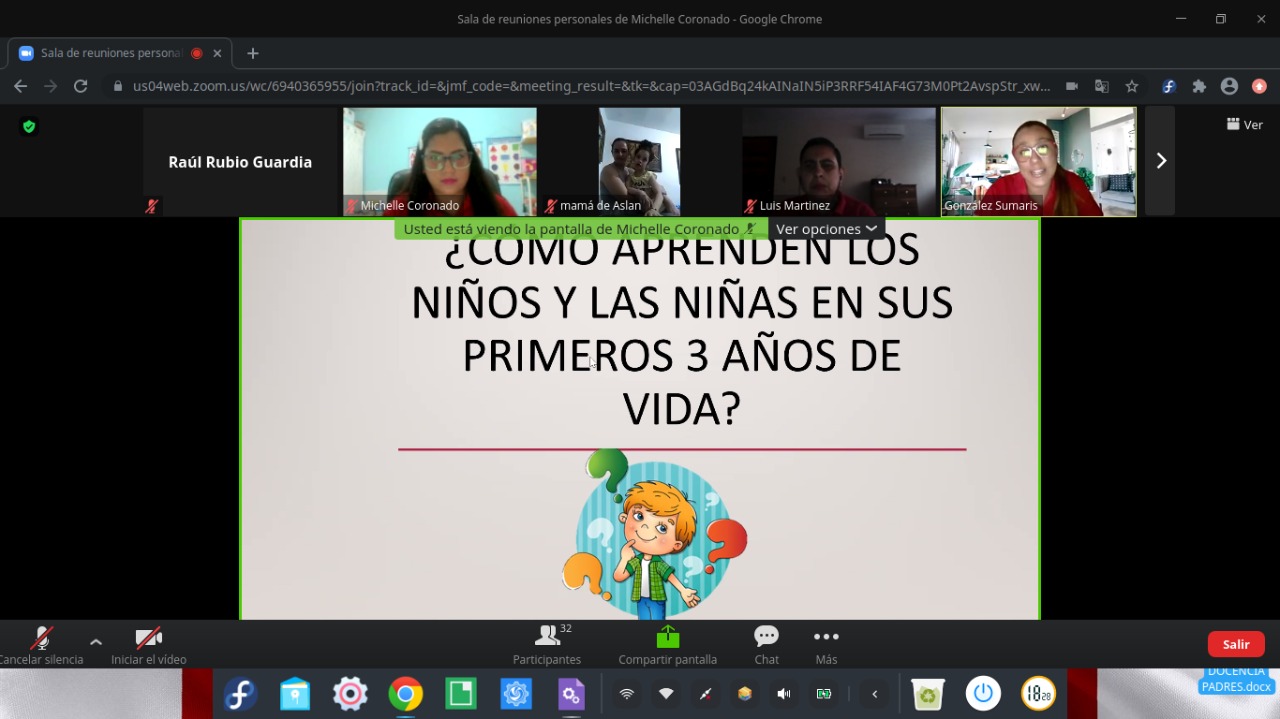Expand audio options arrow beside microphone
Image resolution: width=1280 pixels, height=719 pixels.
(96, 642)
